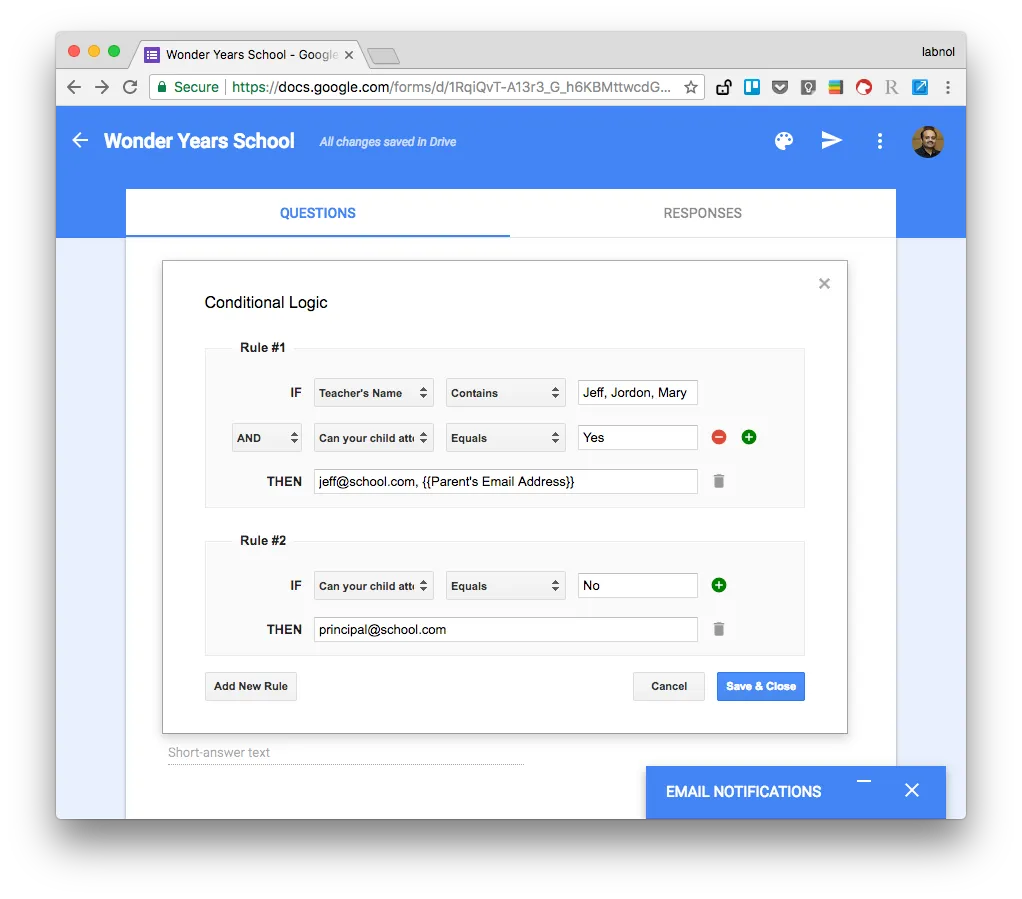Image resolution: width=1022 pixels, height=899 pixels.
Task: Click the Save & Close button
Action: (x=760, y=686)
